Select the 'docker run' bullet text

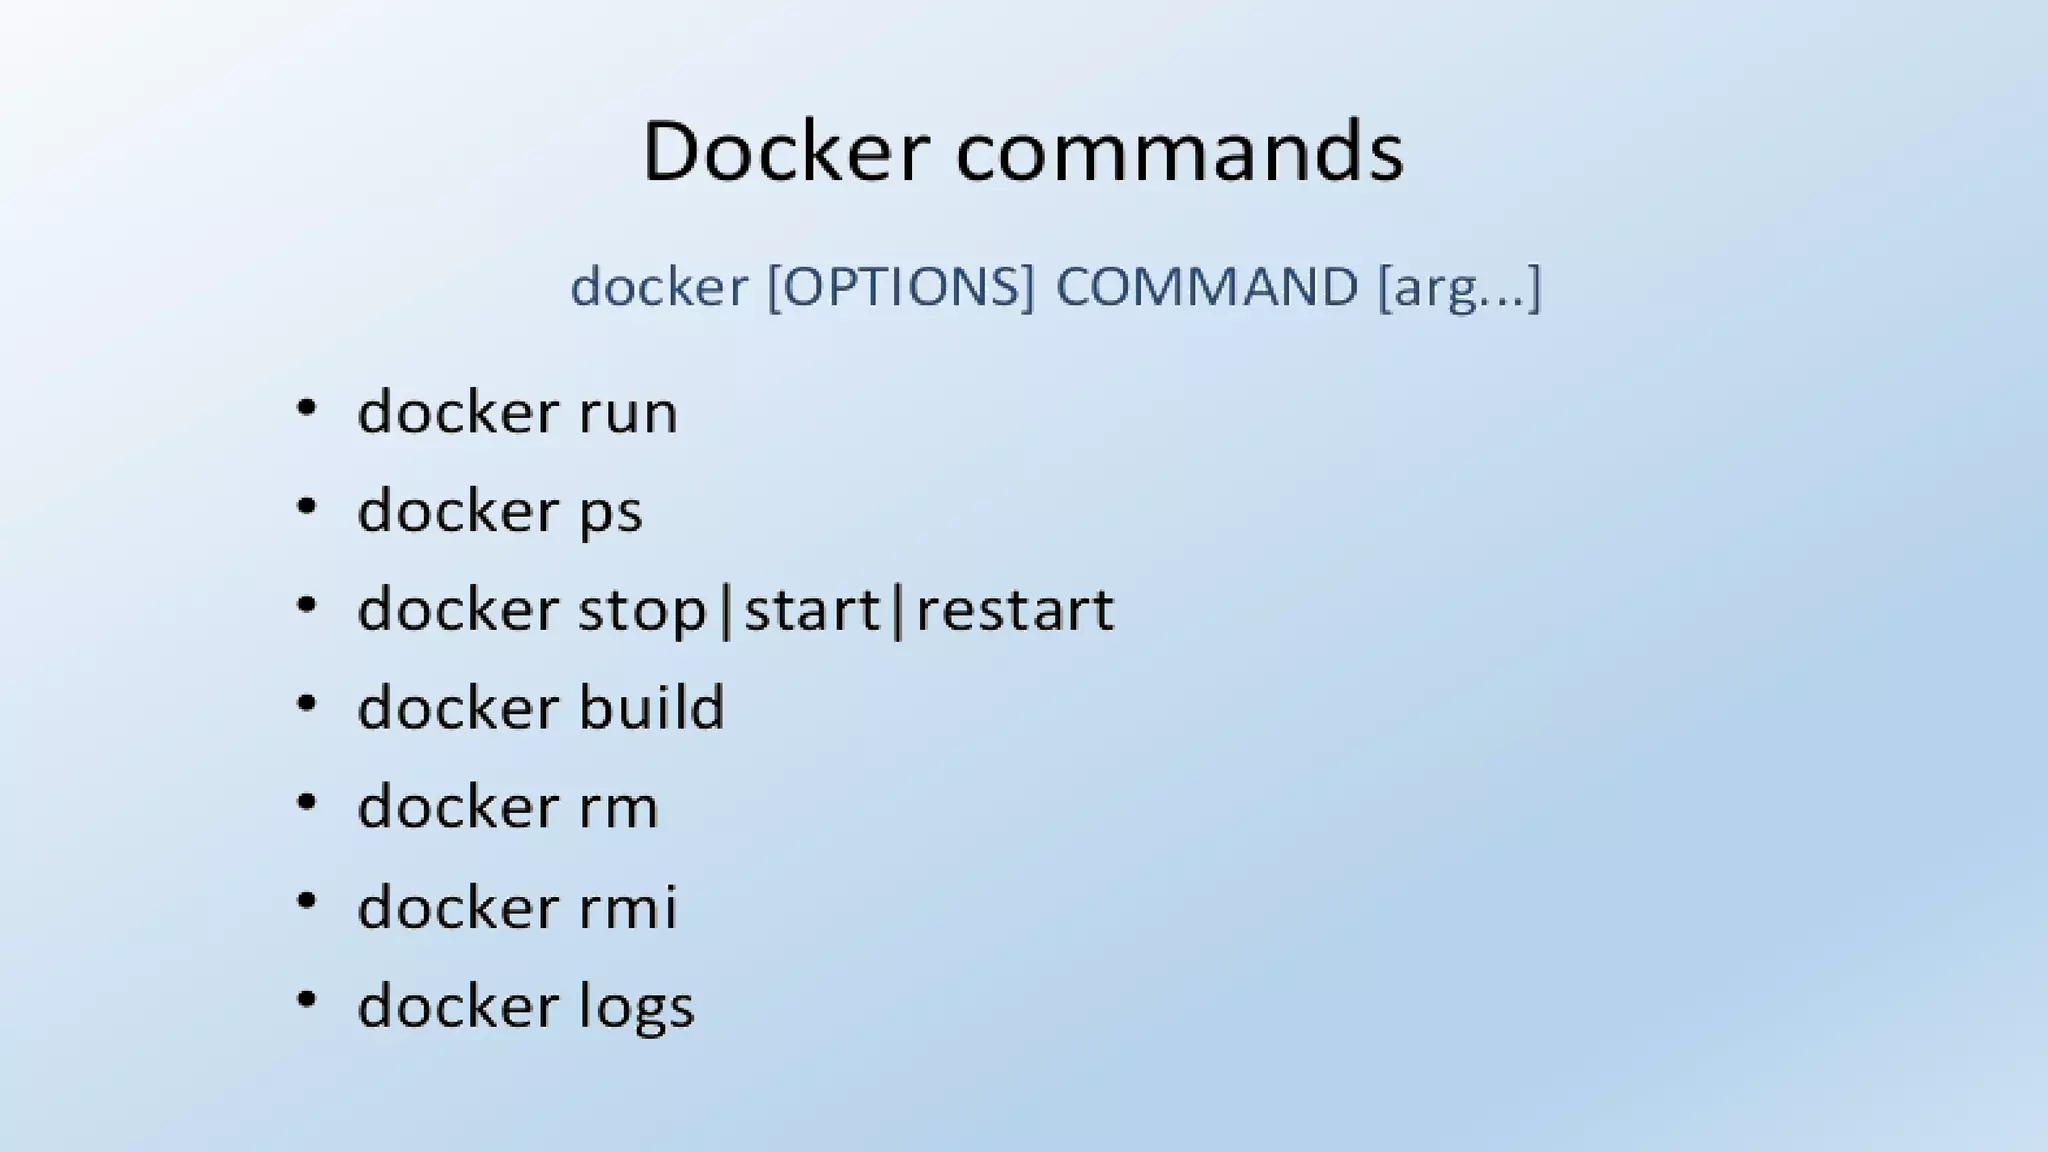point(518,411)
